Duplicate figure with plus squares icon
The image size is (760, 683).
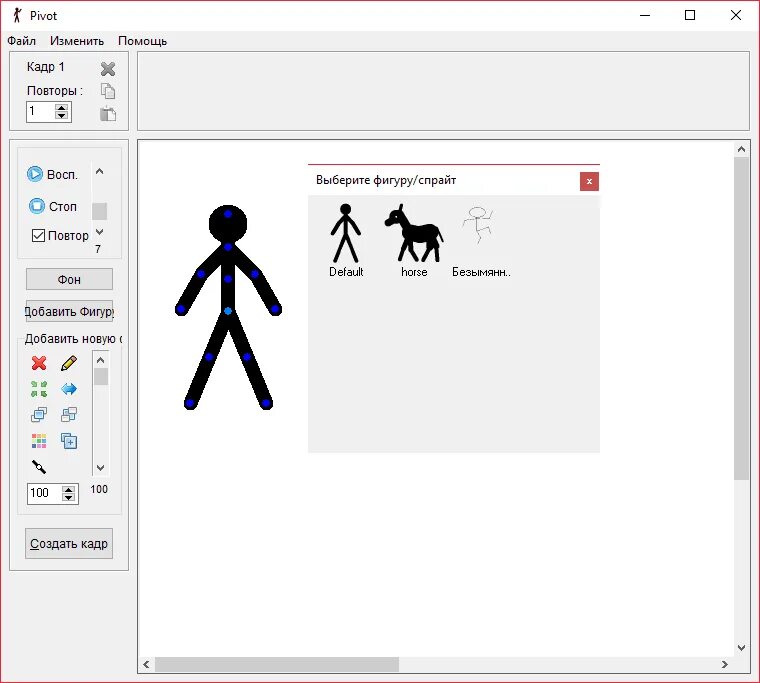(69, 441)
